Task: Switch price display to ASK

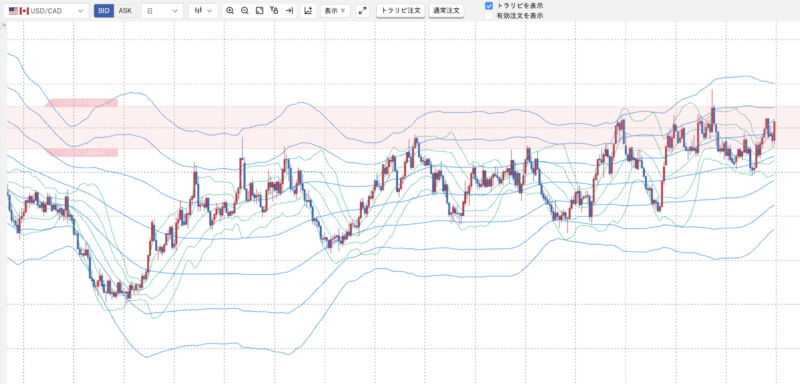Action: [x=125, y=11]
